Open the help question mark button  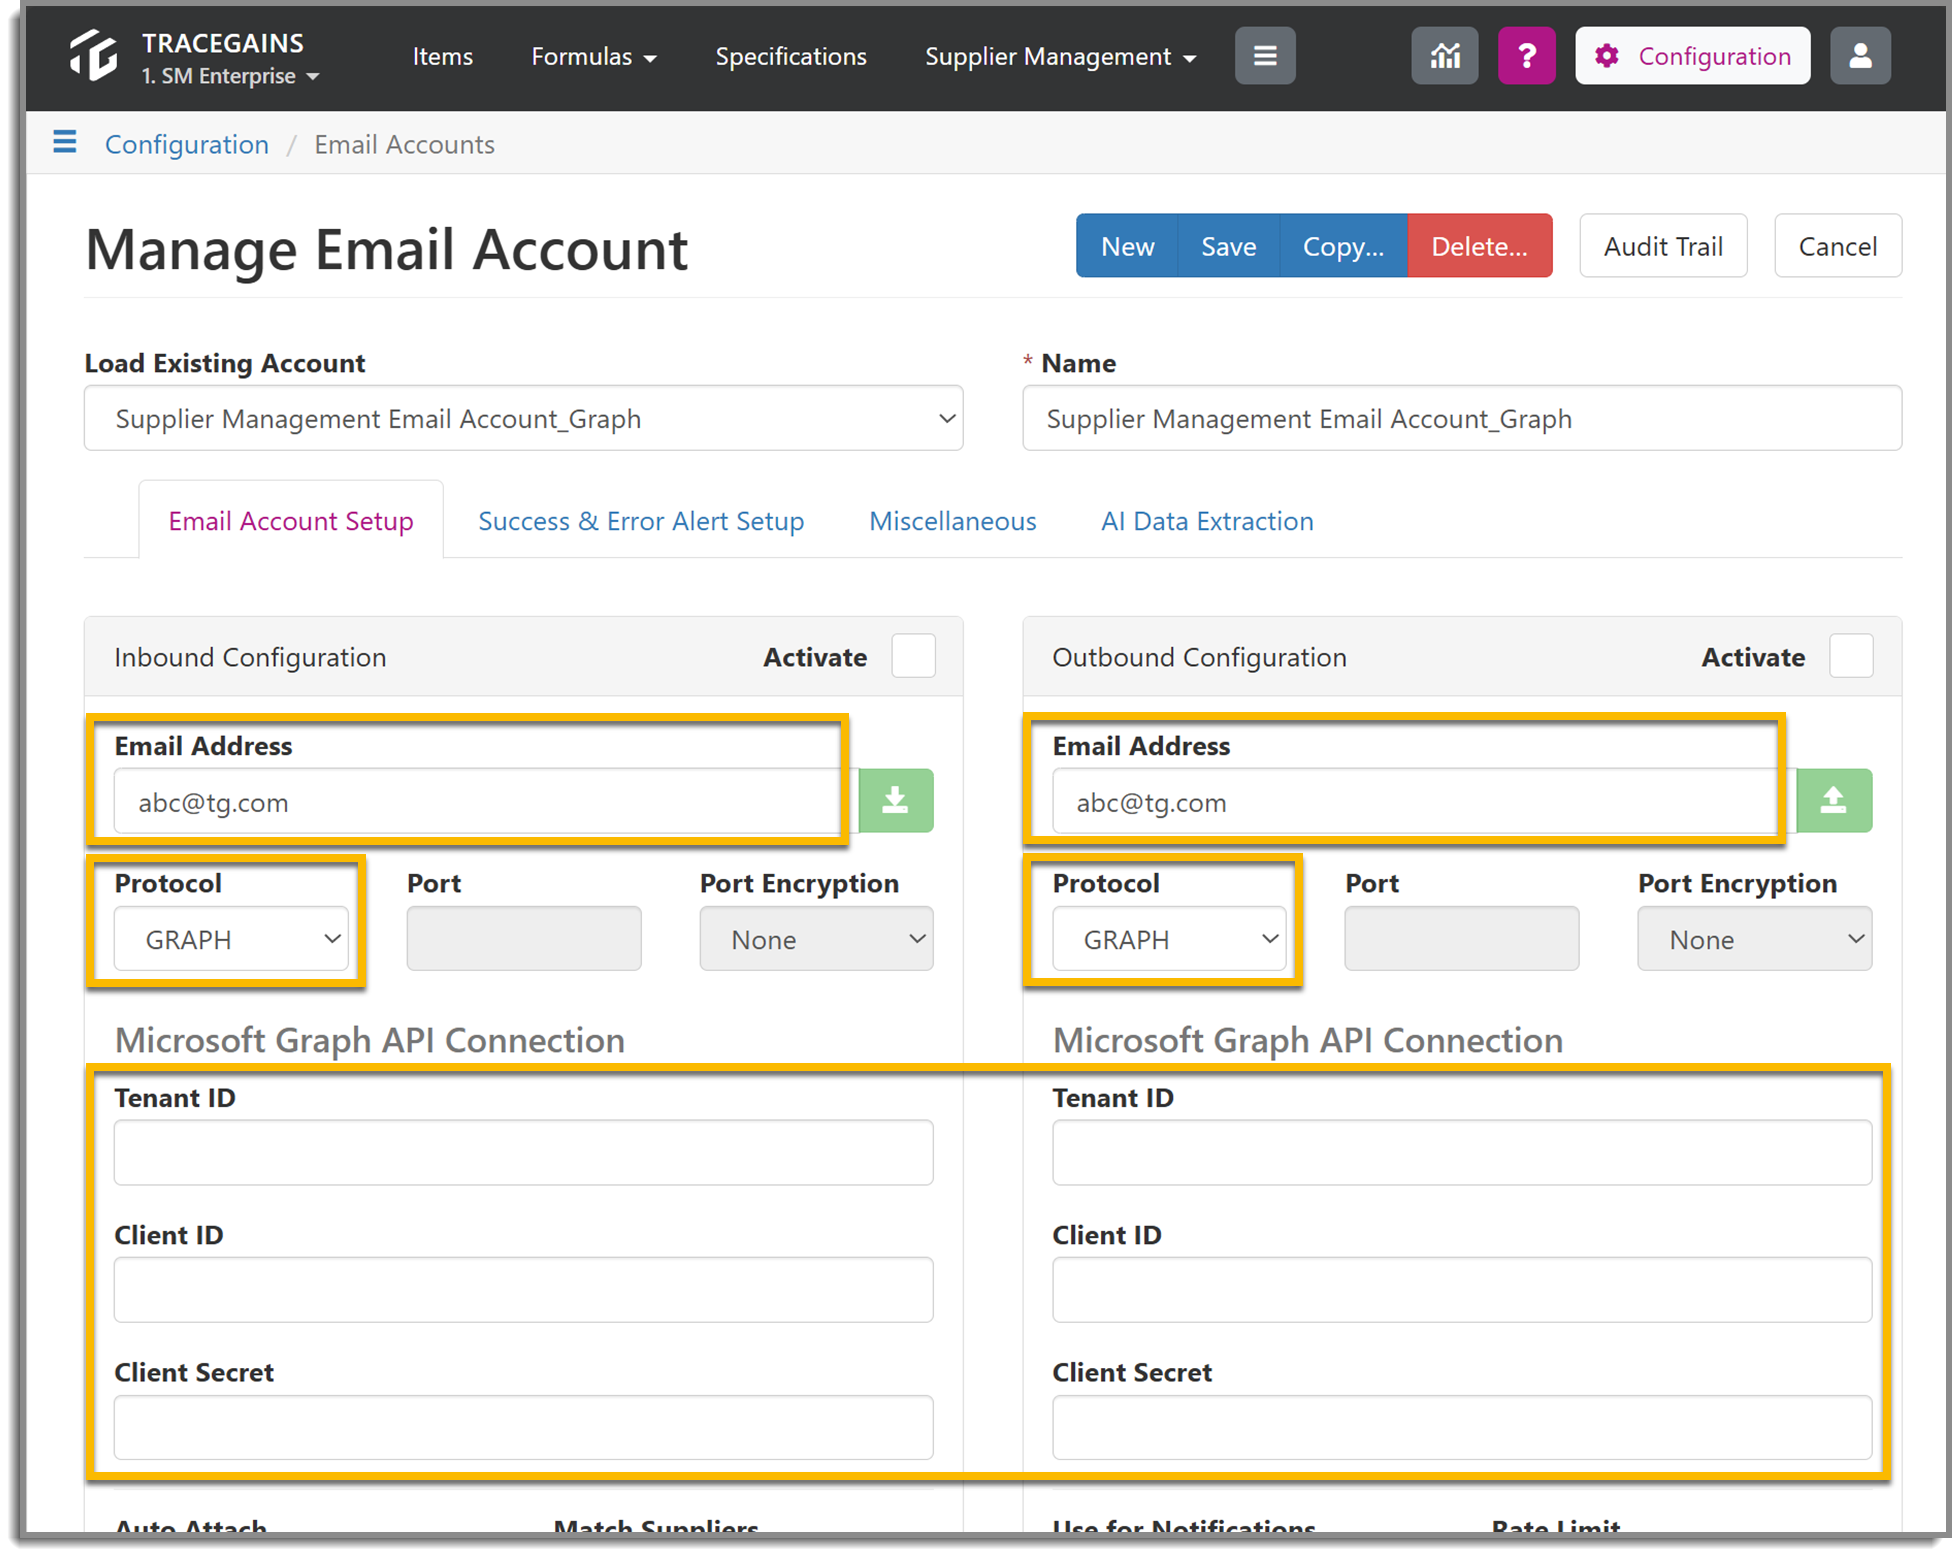pyautogui.click(x=1526, y=56)
